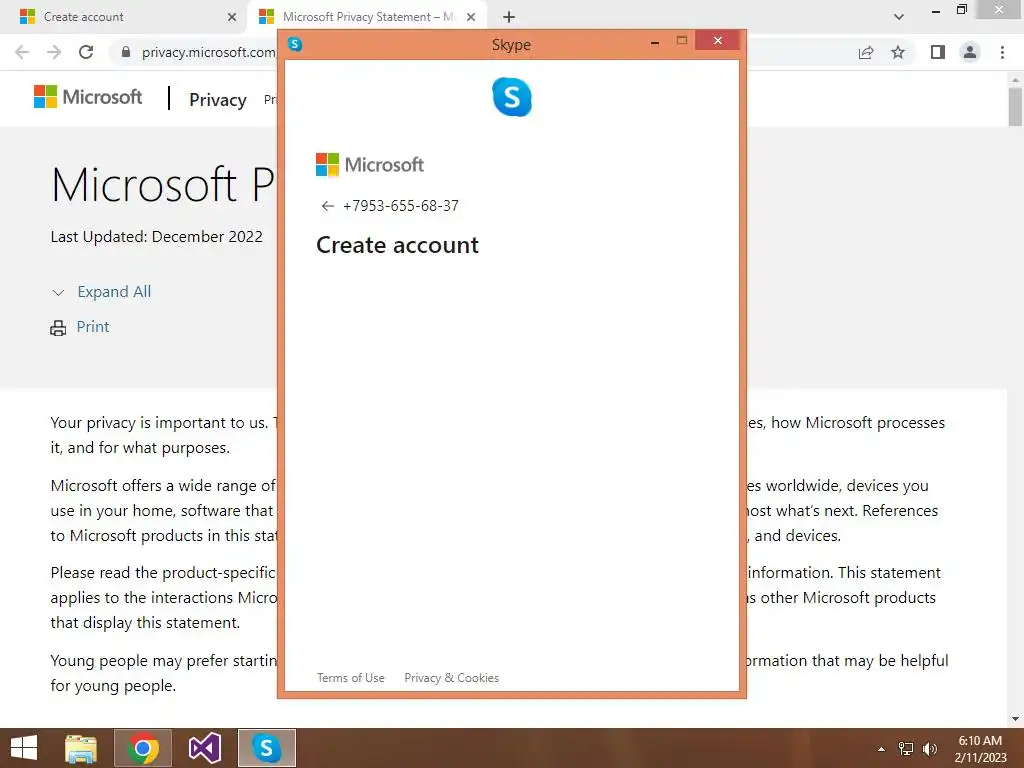Click the Chrome address bar URL
The width and height of the screenshot is (1024, 768).
pos(208,52)
